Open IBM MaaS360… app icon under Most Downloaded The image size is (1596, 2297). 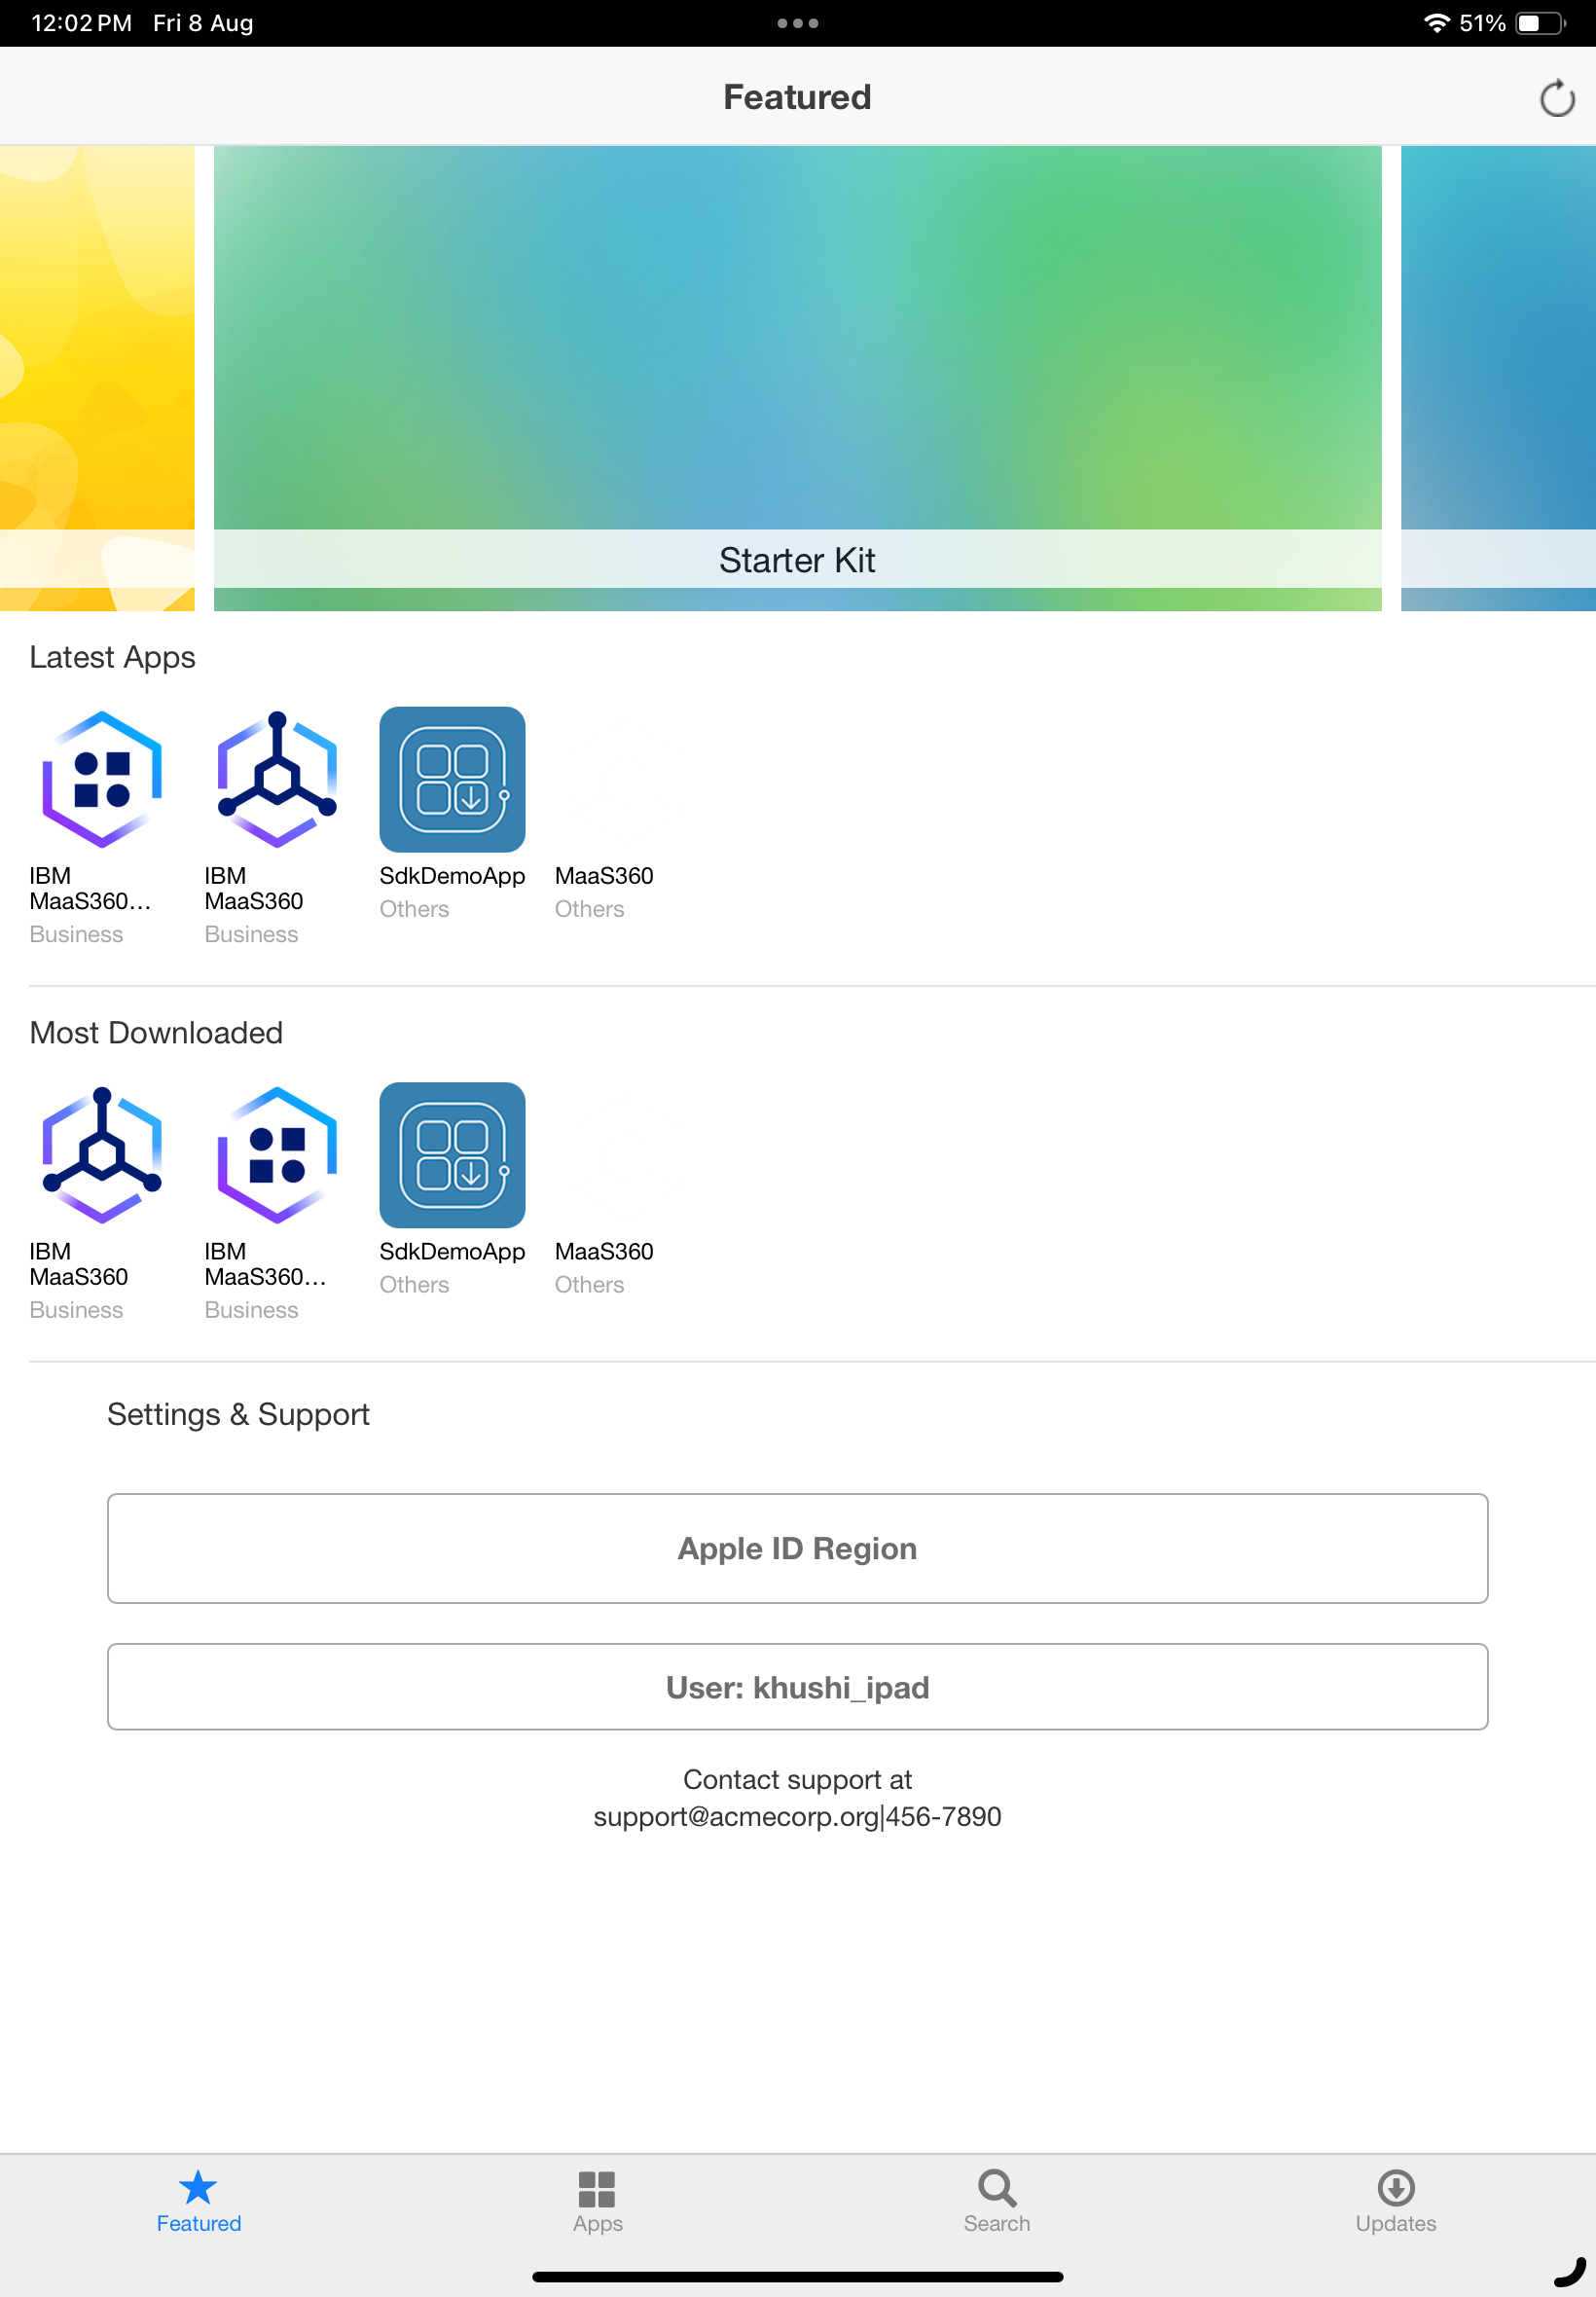(277, 1155)
